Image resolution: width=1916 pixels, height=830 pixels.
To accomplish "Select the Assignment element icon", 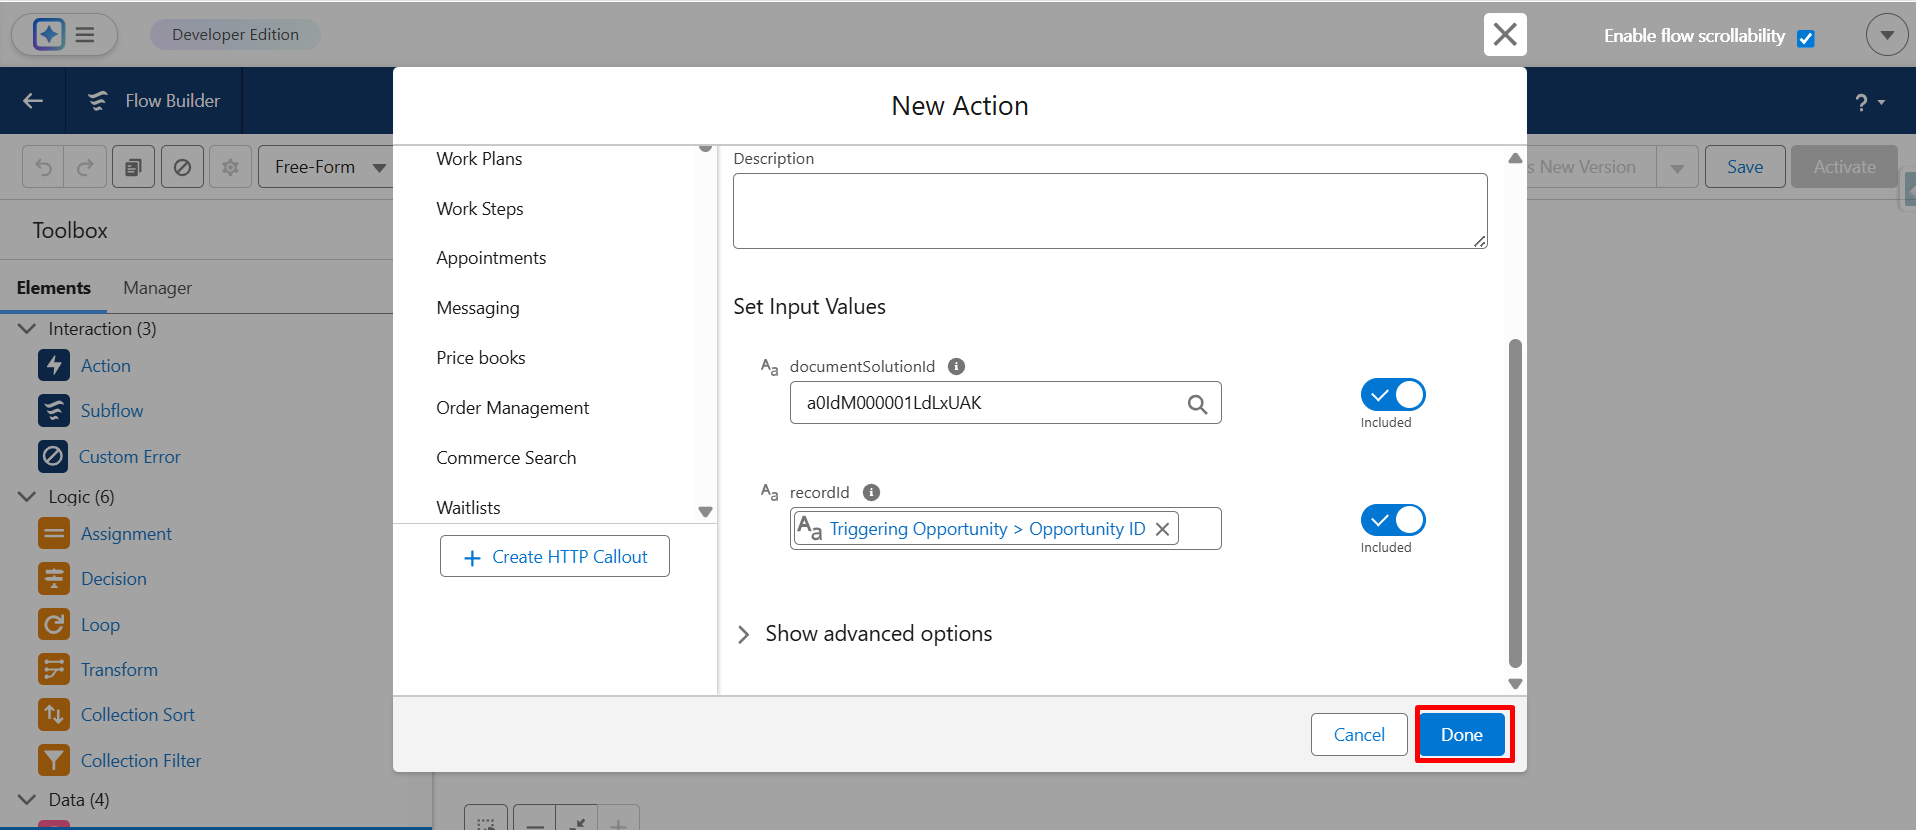I will click(54, 534).
